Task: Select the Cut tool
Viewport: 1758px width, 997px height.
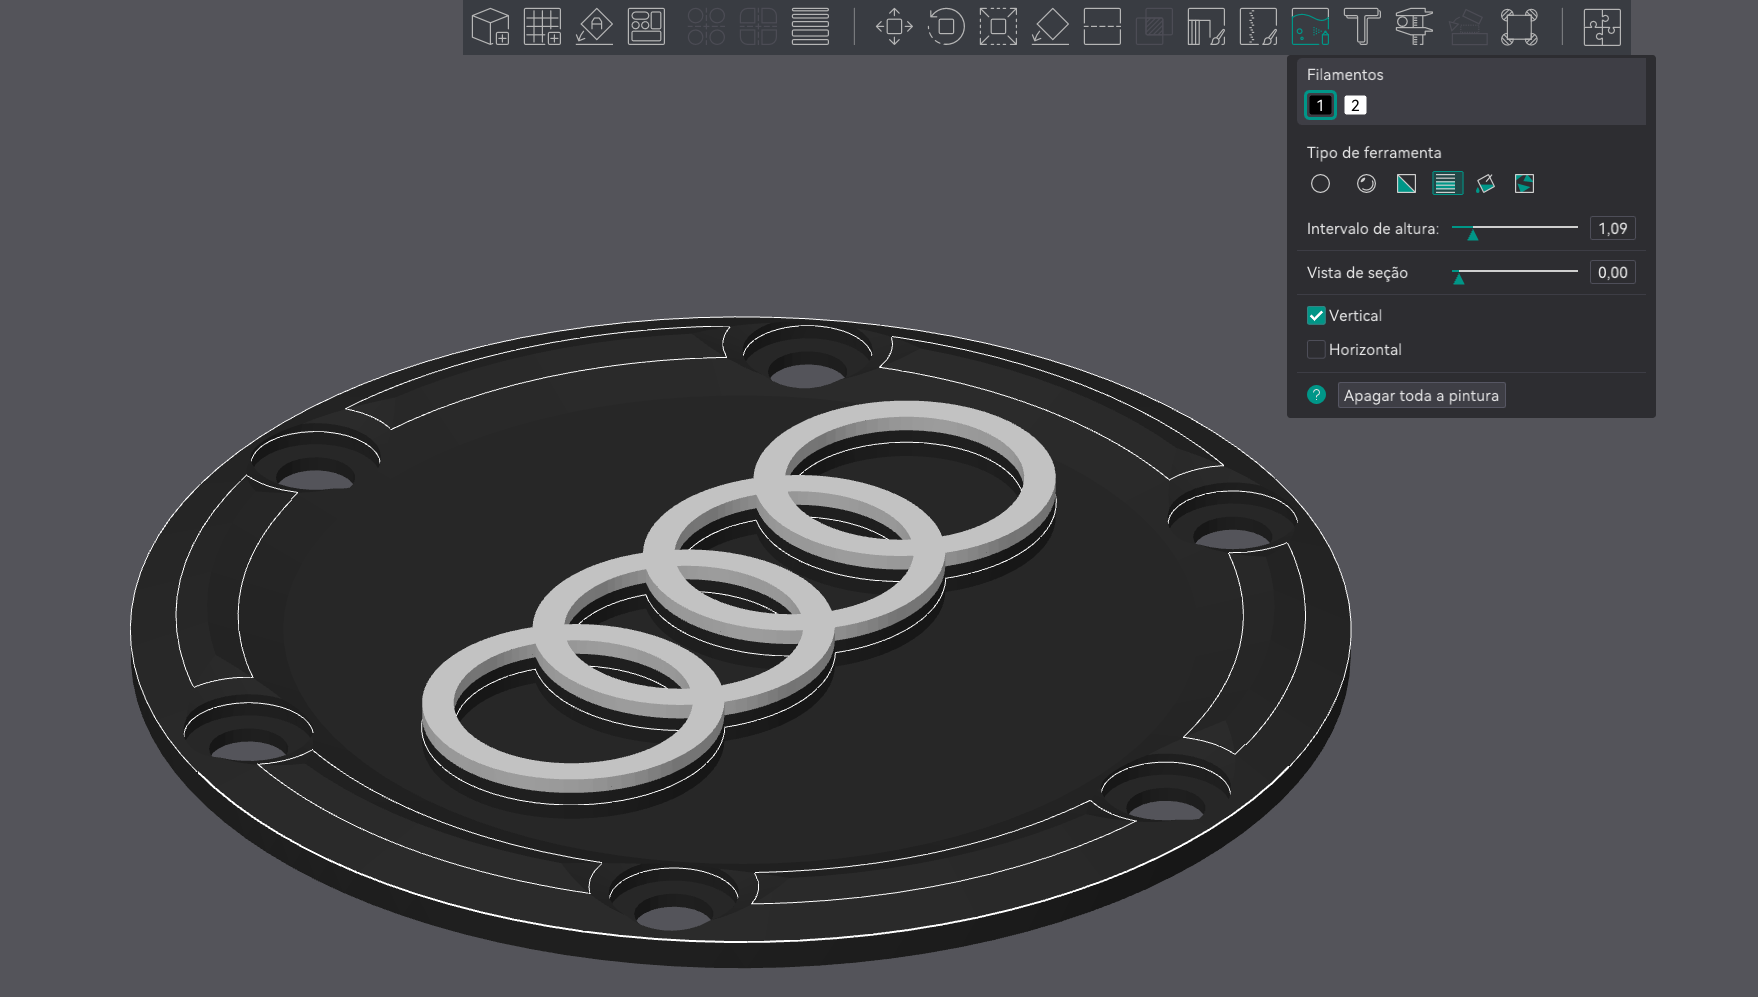Action: pyautogui.click(x=1102, y=27)
